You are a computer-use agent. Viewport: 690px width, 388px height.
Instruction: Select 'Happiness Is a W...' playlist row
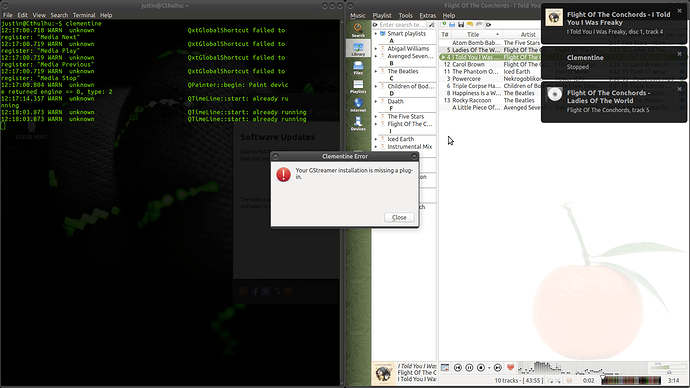(x=489, y=93)
